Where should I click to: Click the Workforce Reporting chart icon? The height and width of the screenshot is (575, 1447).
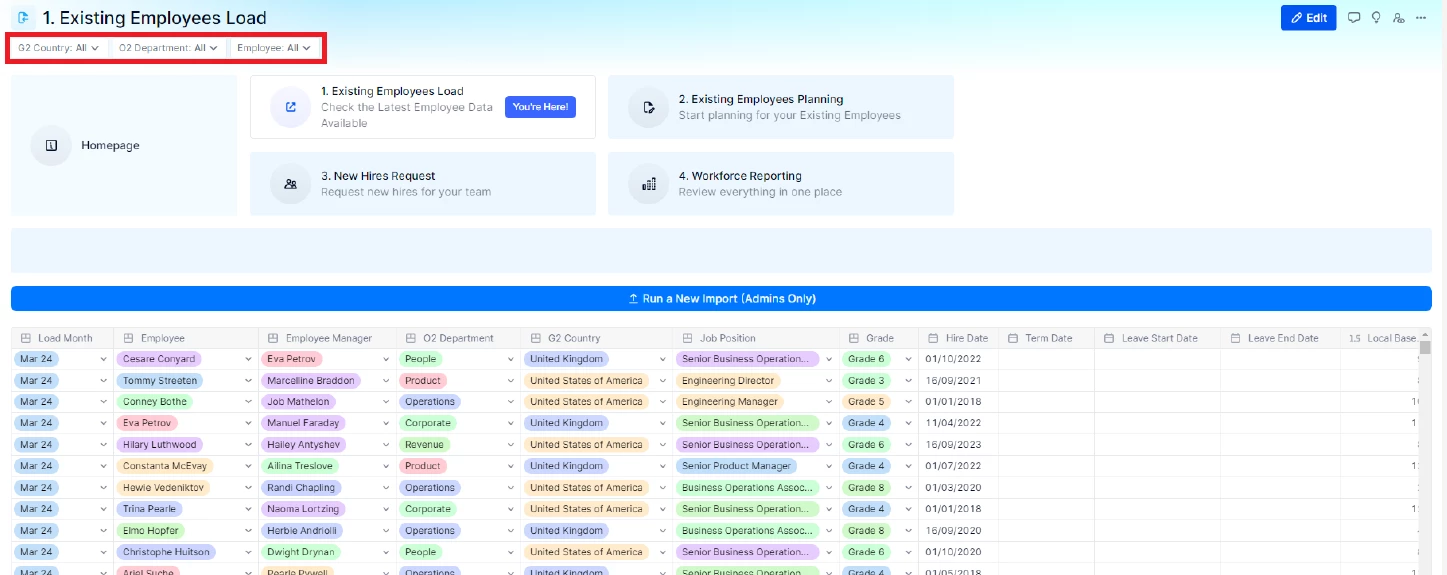coord(648,184)
